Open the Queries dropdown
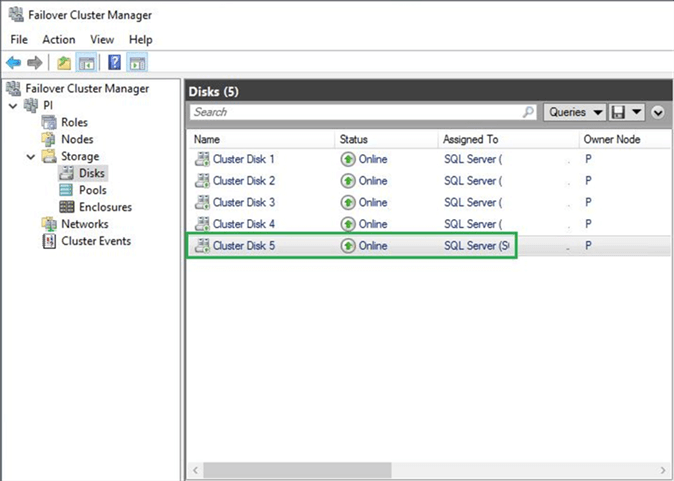 click(575, 112)
